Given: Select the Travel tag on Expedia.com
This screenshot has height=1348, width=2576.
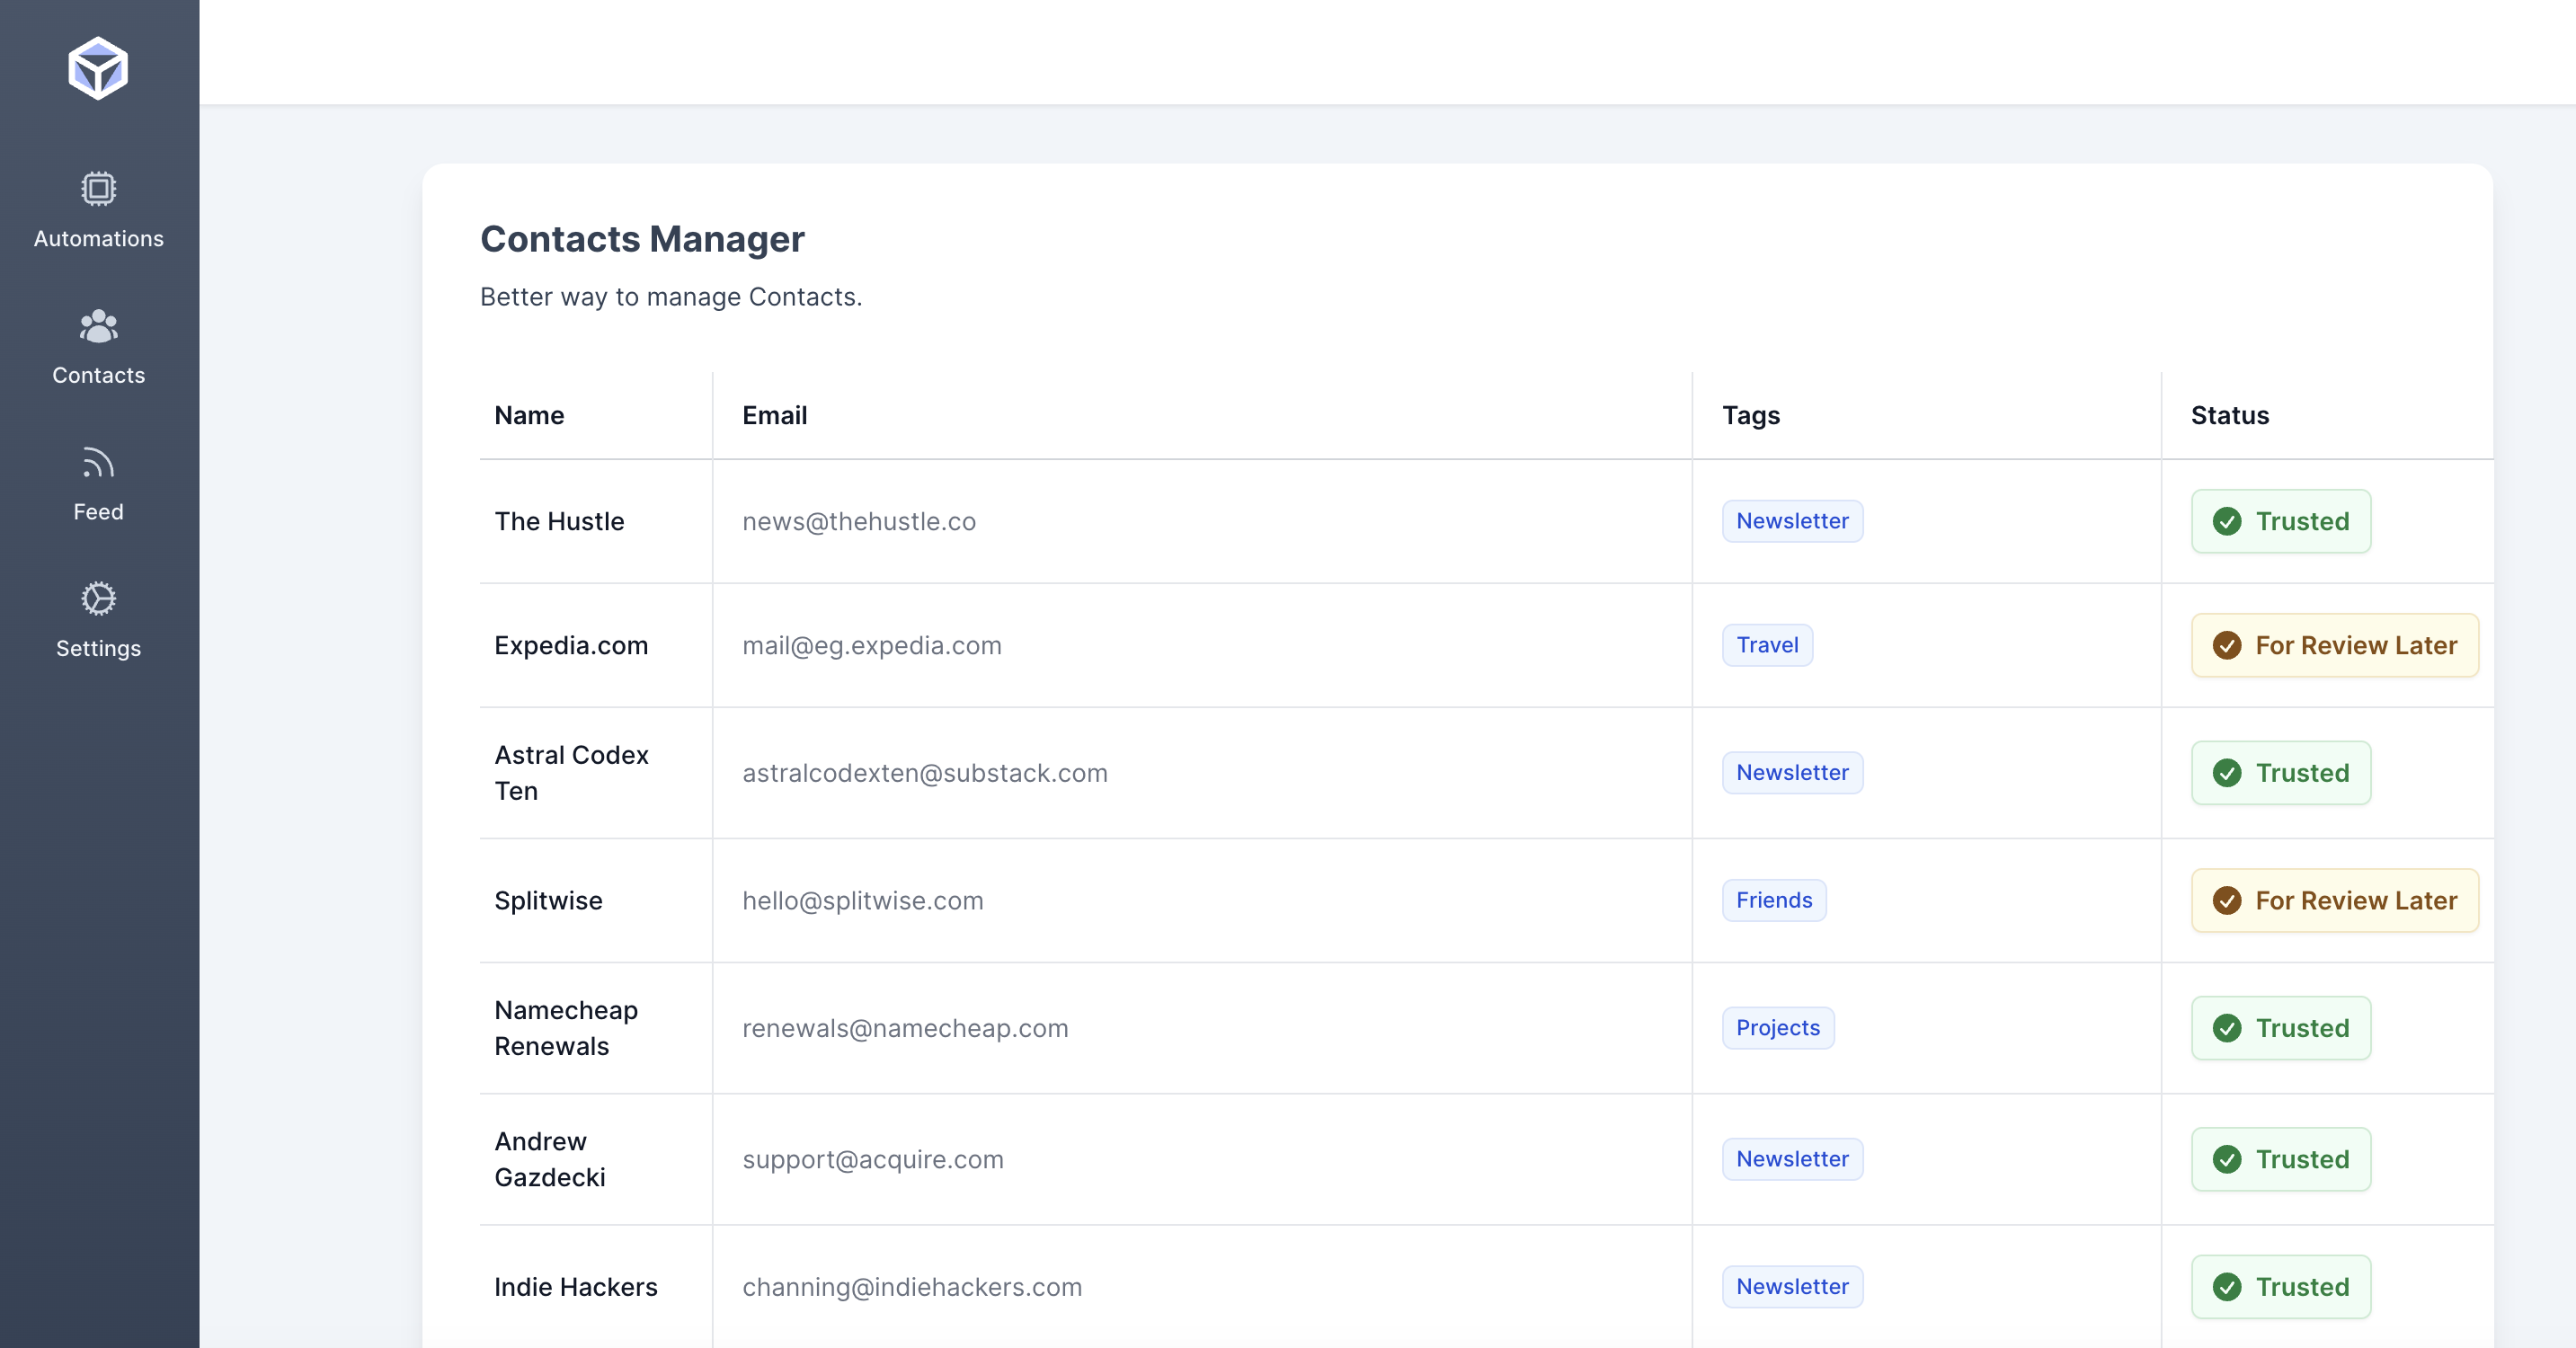Looking at the screenshot, I should pos(1766,645).
